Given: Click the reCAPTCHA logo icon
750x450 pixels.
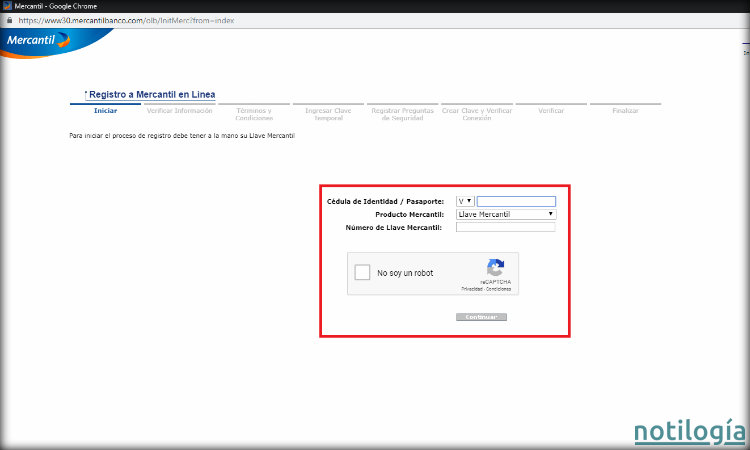Looking at the screenshot, I should [495, 268].
